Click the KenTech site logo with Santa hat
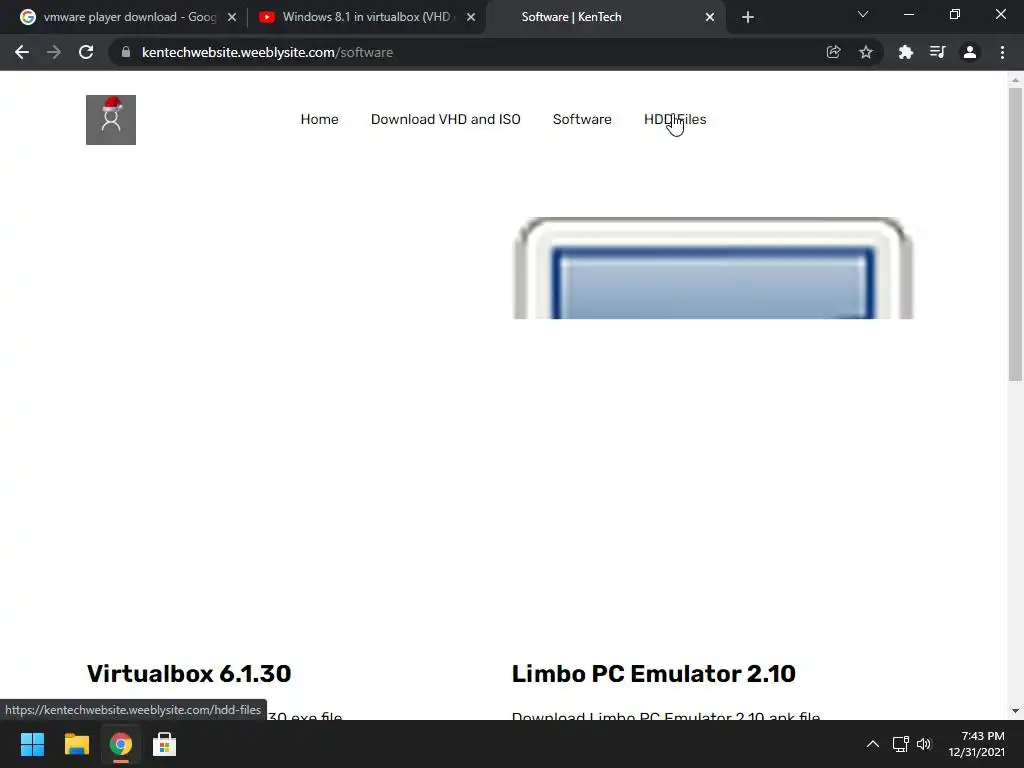This screenshot has height=768, width=1024. click(x=111, y=120)
